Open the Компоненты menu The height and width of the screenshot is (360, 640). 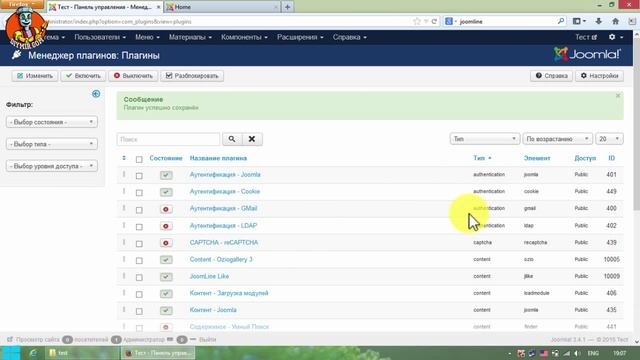[x=244, y=37]
